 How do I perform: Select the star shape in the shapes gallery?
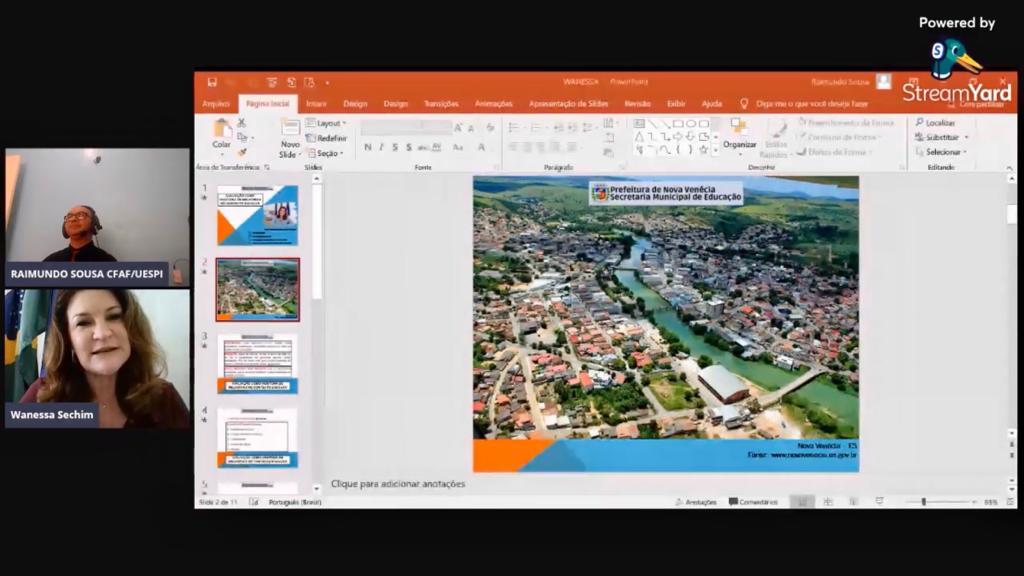(703, 150)
